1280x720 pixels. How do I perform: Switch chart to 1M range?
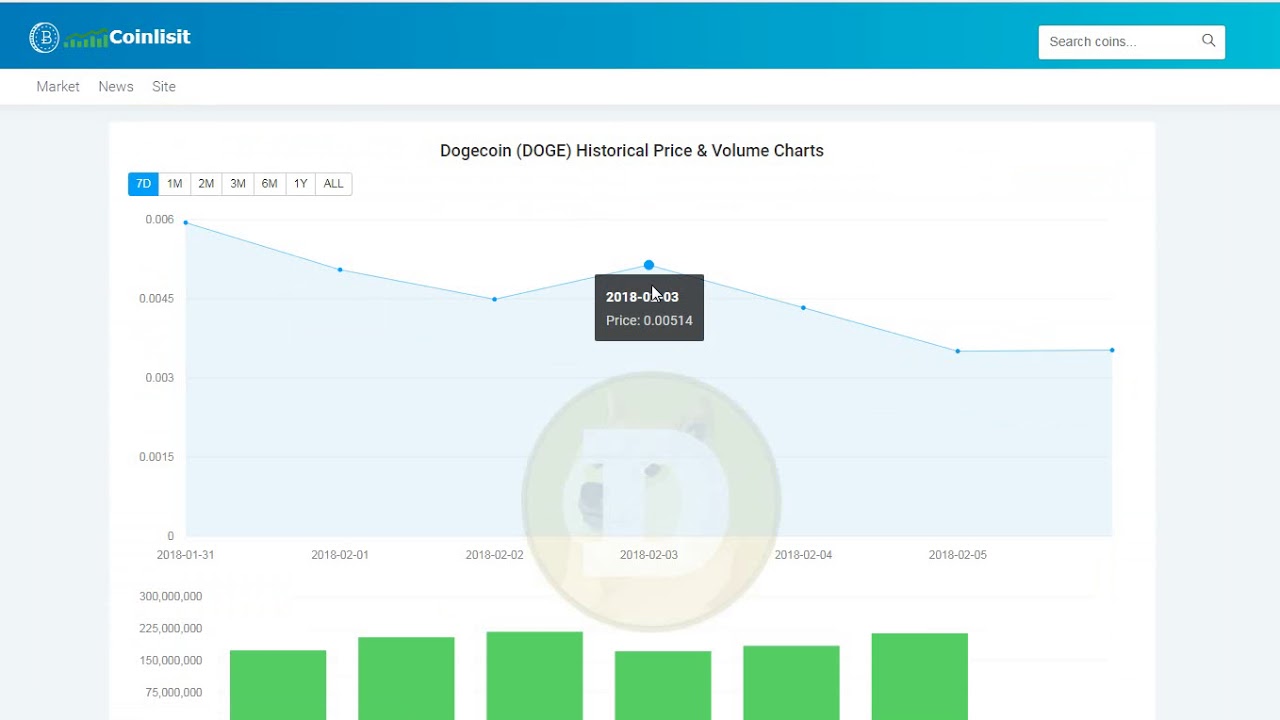174,184
